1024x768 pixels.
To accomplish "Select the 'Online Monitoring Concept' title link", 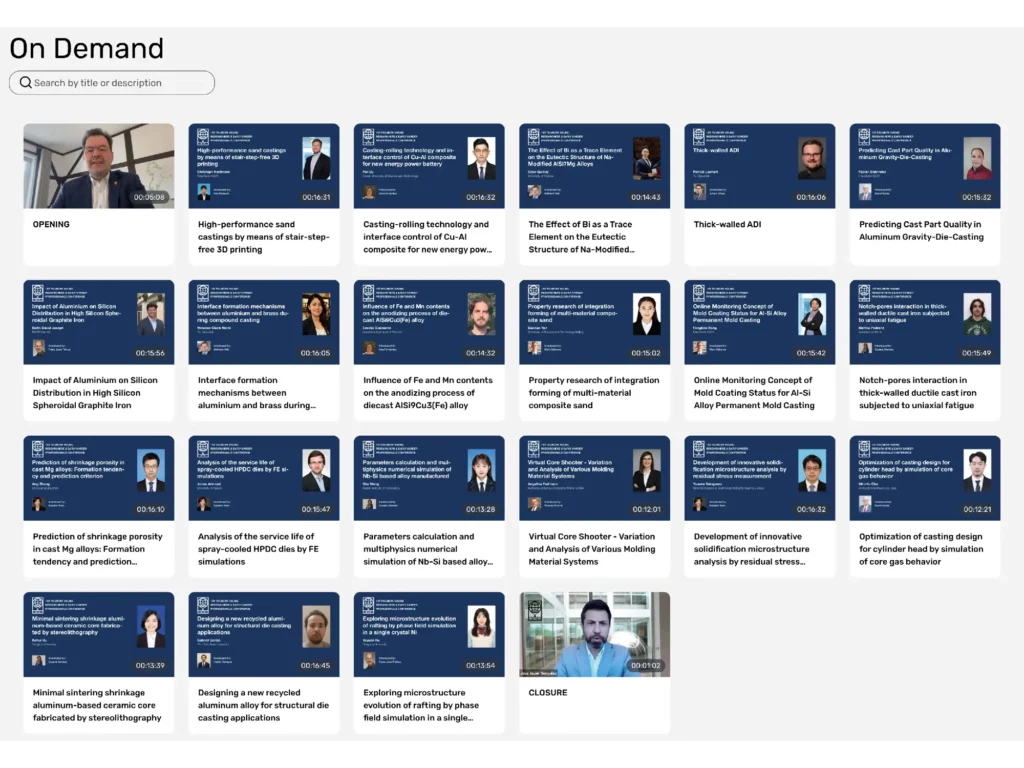I will [x=754, y=393].
